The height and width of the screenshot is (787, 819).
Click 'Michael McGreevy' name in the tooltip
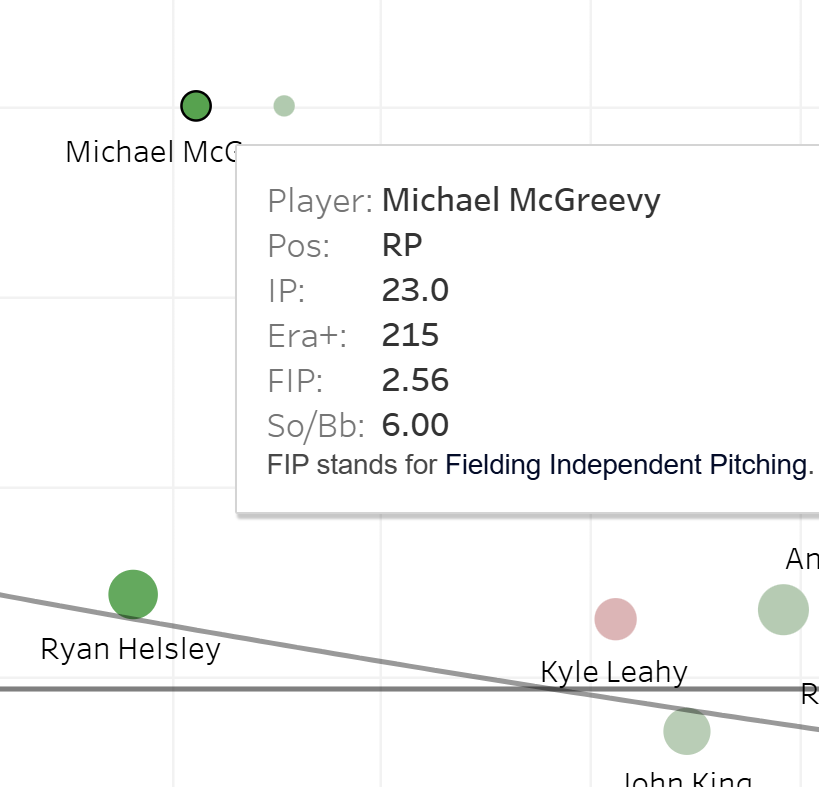tap(521, 200)
